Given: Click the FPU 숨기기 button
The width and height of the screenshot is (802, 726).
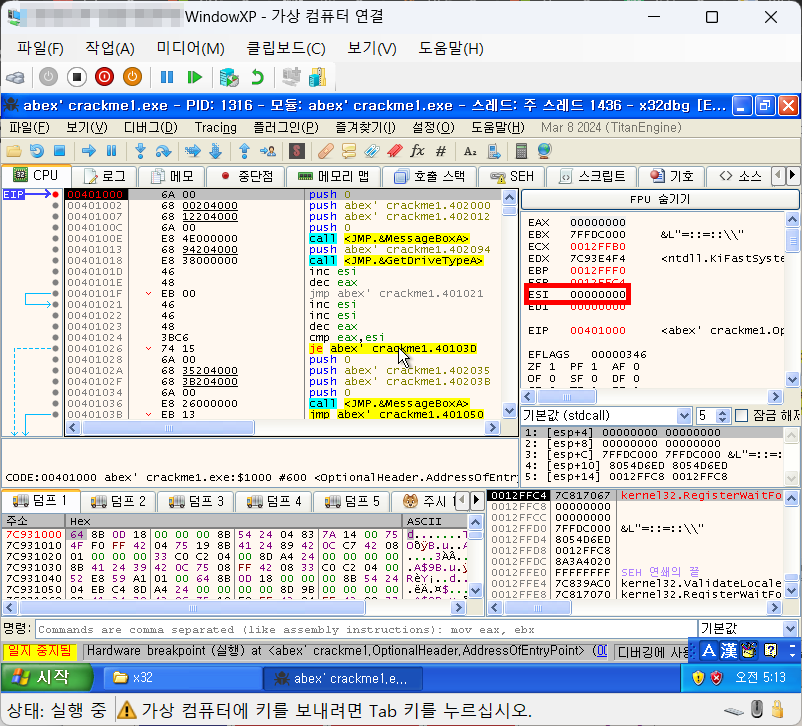Looking at the screenshot, I should click(x=660, y=199).
